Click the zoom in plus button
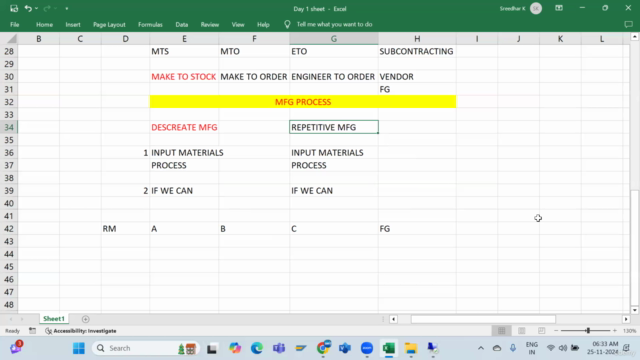Image resolution: width=640 pixels, height=360 pixels. tap(615, 331)
